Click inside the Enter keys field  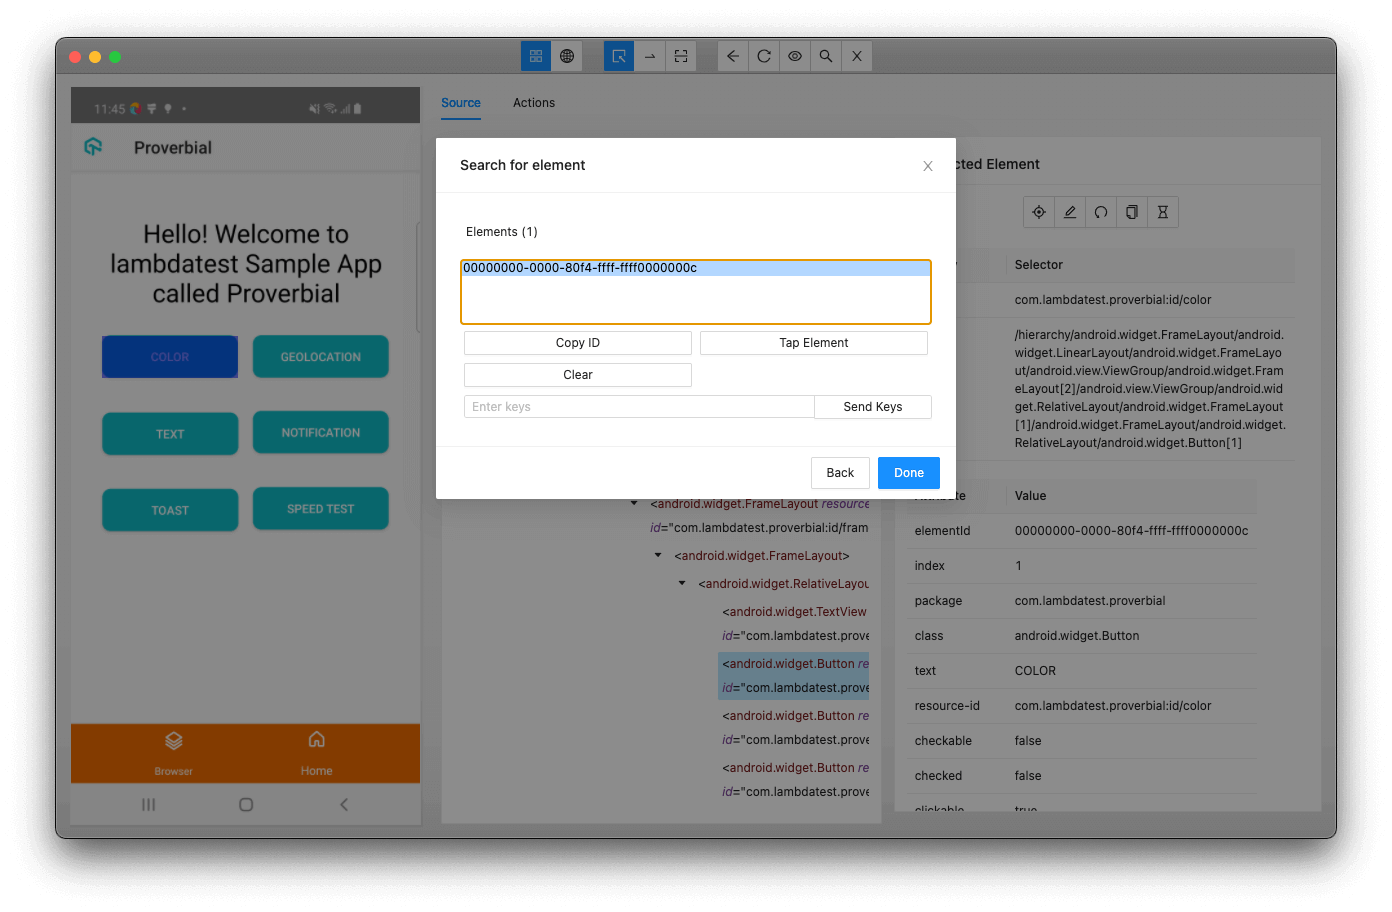639,406
